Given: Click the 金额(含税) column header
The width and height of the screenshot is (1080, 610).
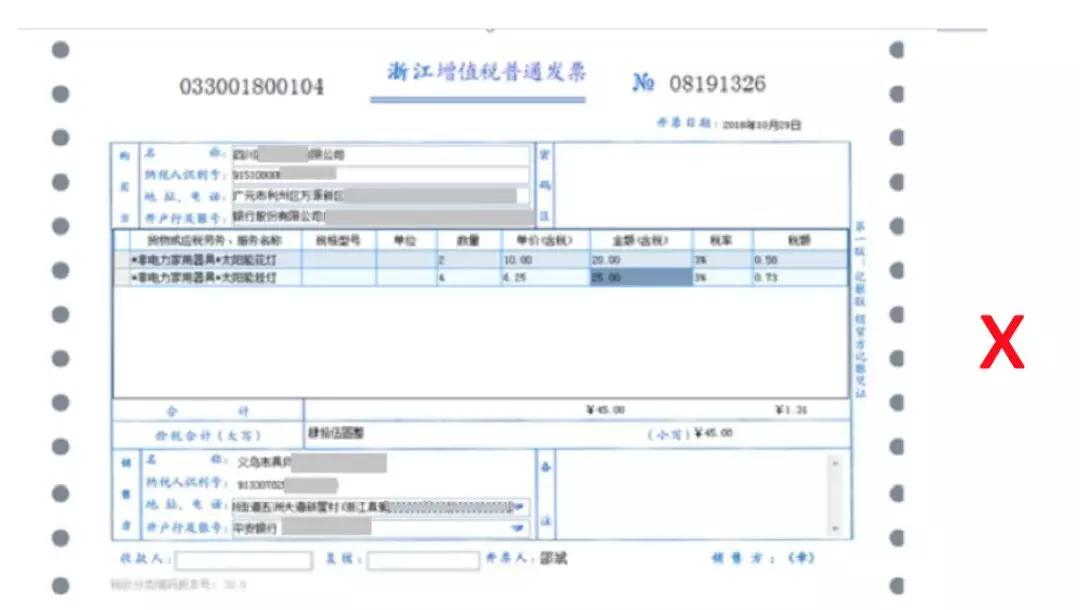Looking at the screenshot, I should (x=641, y=240).
